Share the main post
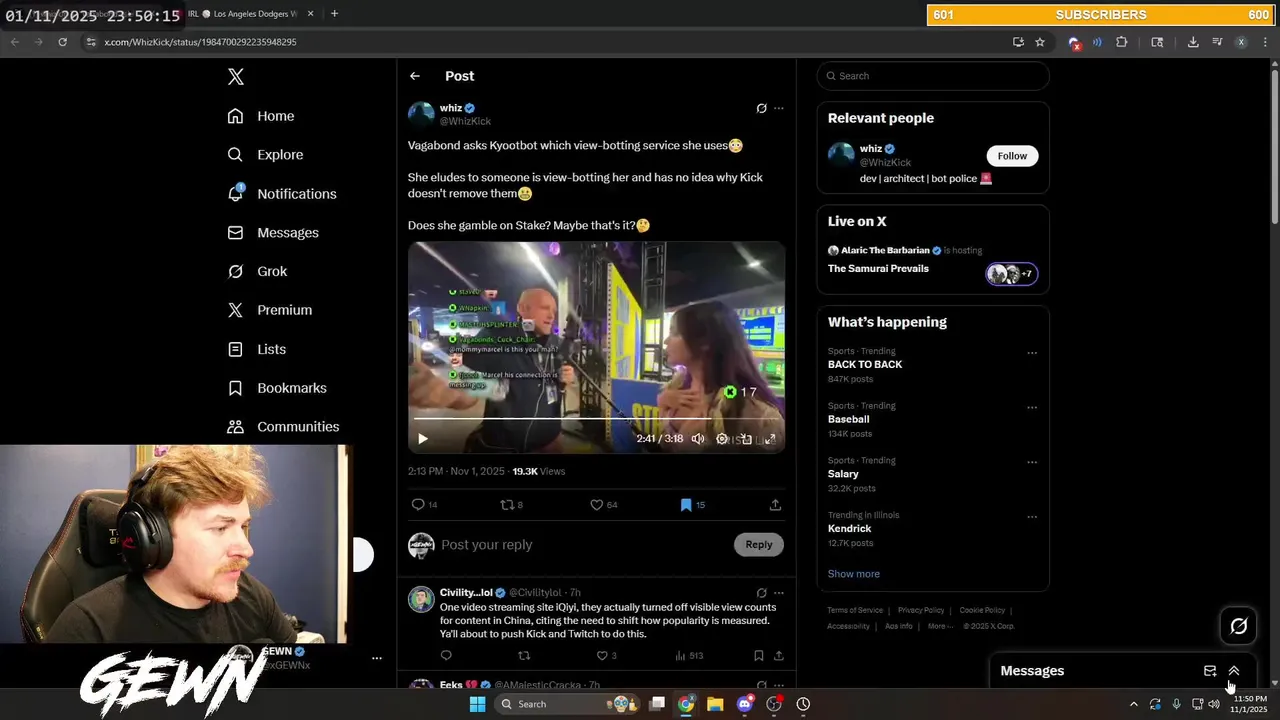The height and width of the screenshot is (720, 1280). (775, 505)
